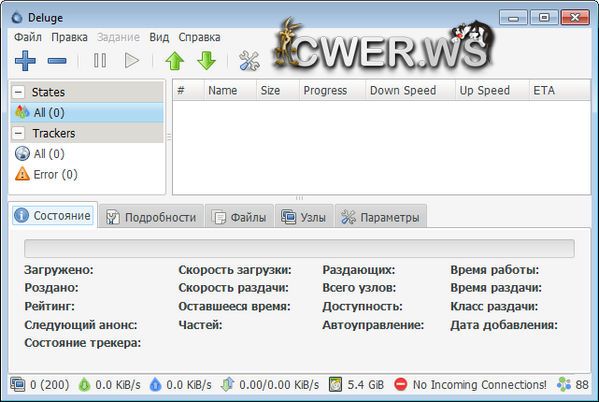Image resolution: width=599 pixels, height=402 pixels.
Task: Click the Deluge title bar app icon
Action: [x=17, y=18]
